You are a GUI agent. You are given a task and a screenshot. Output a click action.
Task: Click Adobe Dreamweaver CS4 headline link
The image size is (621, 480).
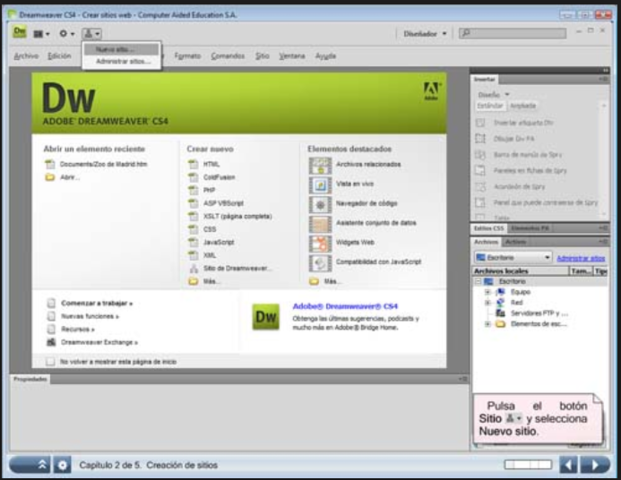click(345, 306)
